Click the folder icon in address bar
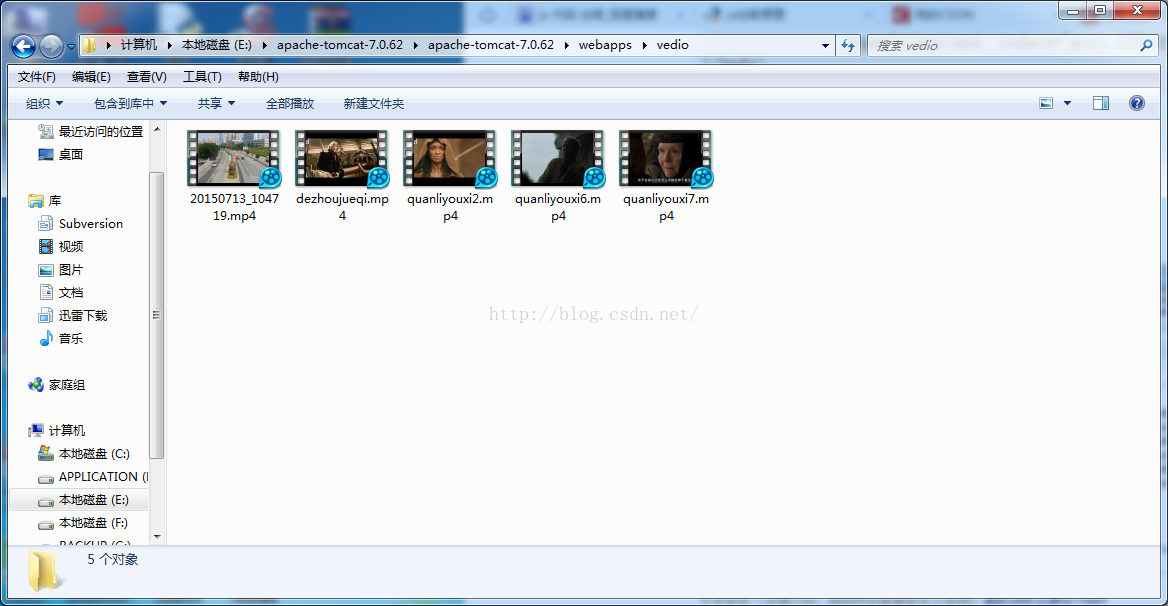Image resolution: width=1168 pixels, height=606 pixels. [x=90, y=45]
